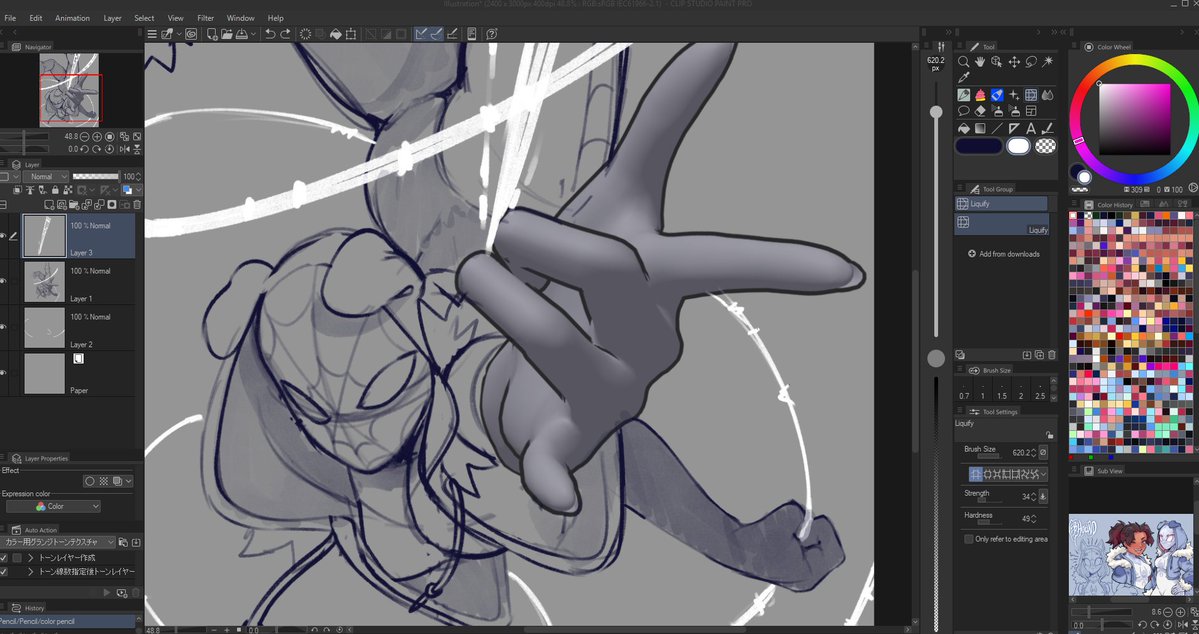Open the Window menu

240,18
